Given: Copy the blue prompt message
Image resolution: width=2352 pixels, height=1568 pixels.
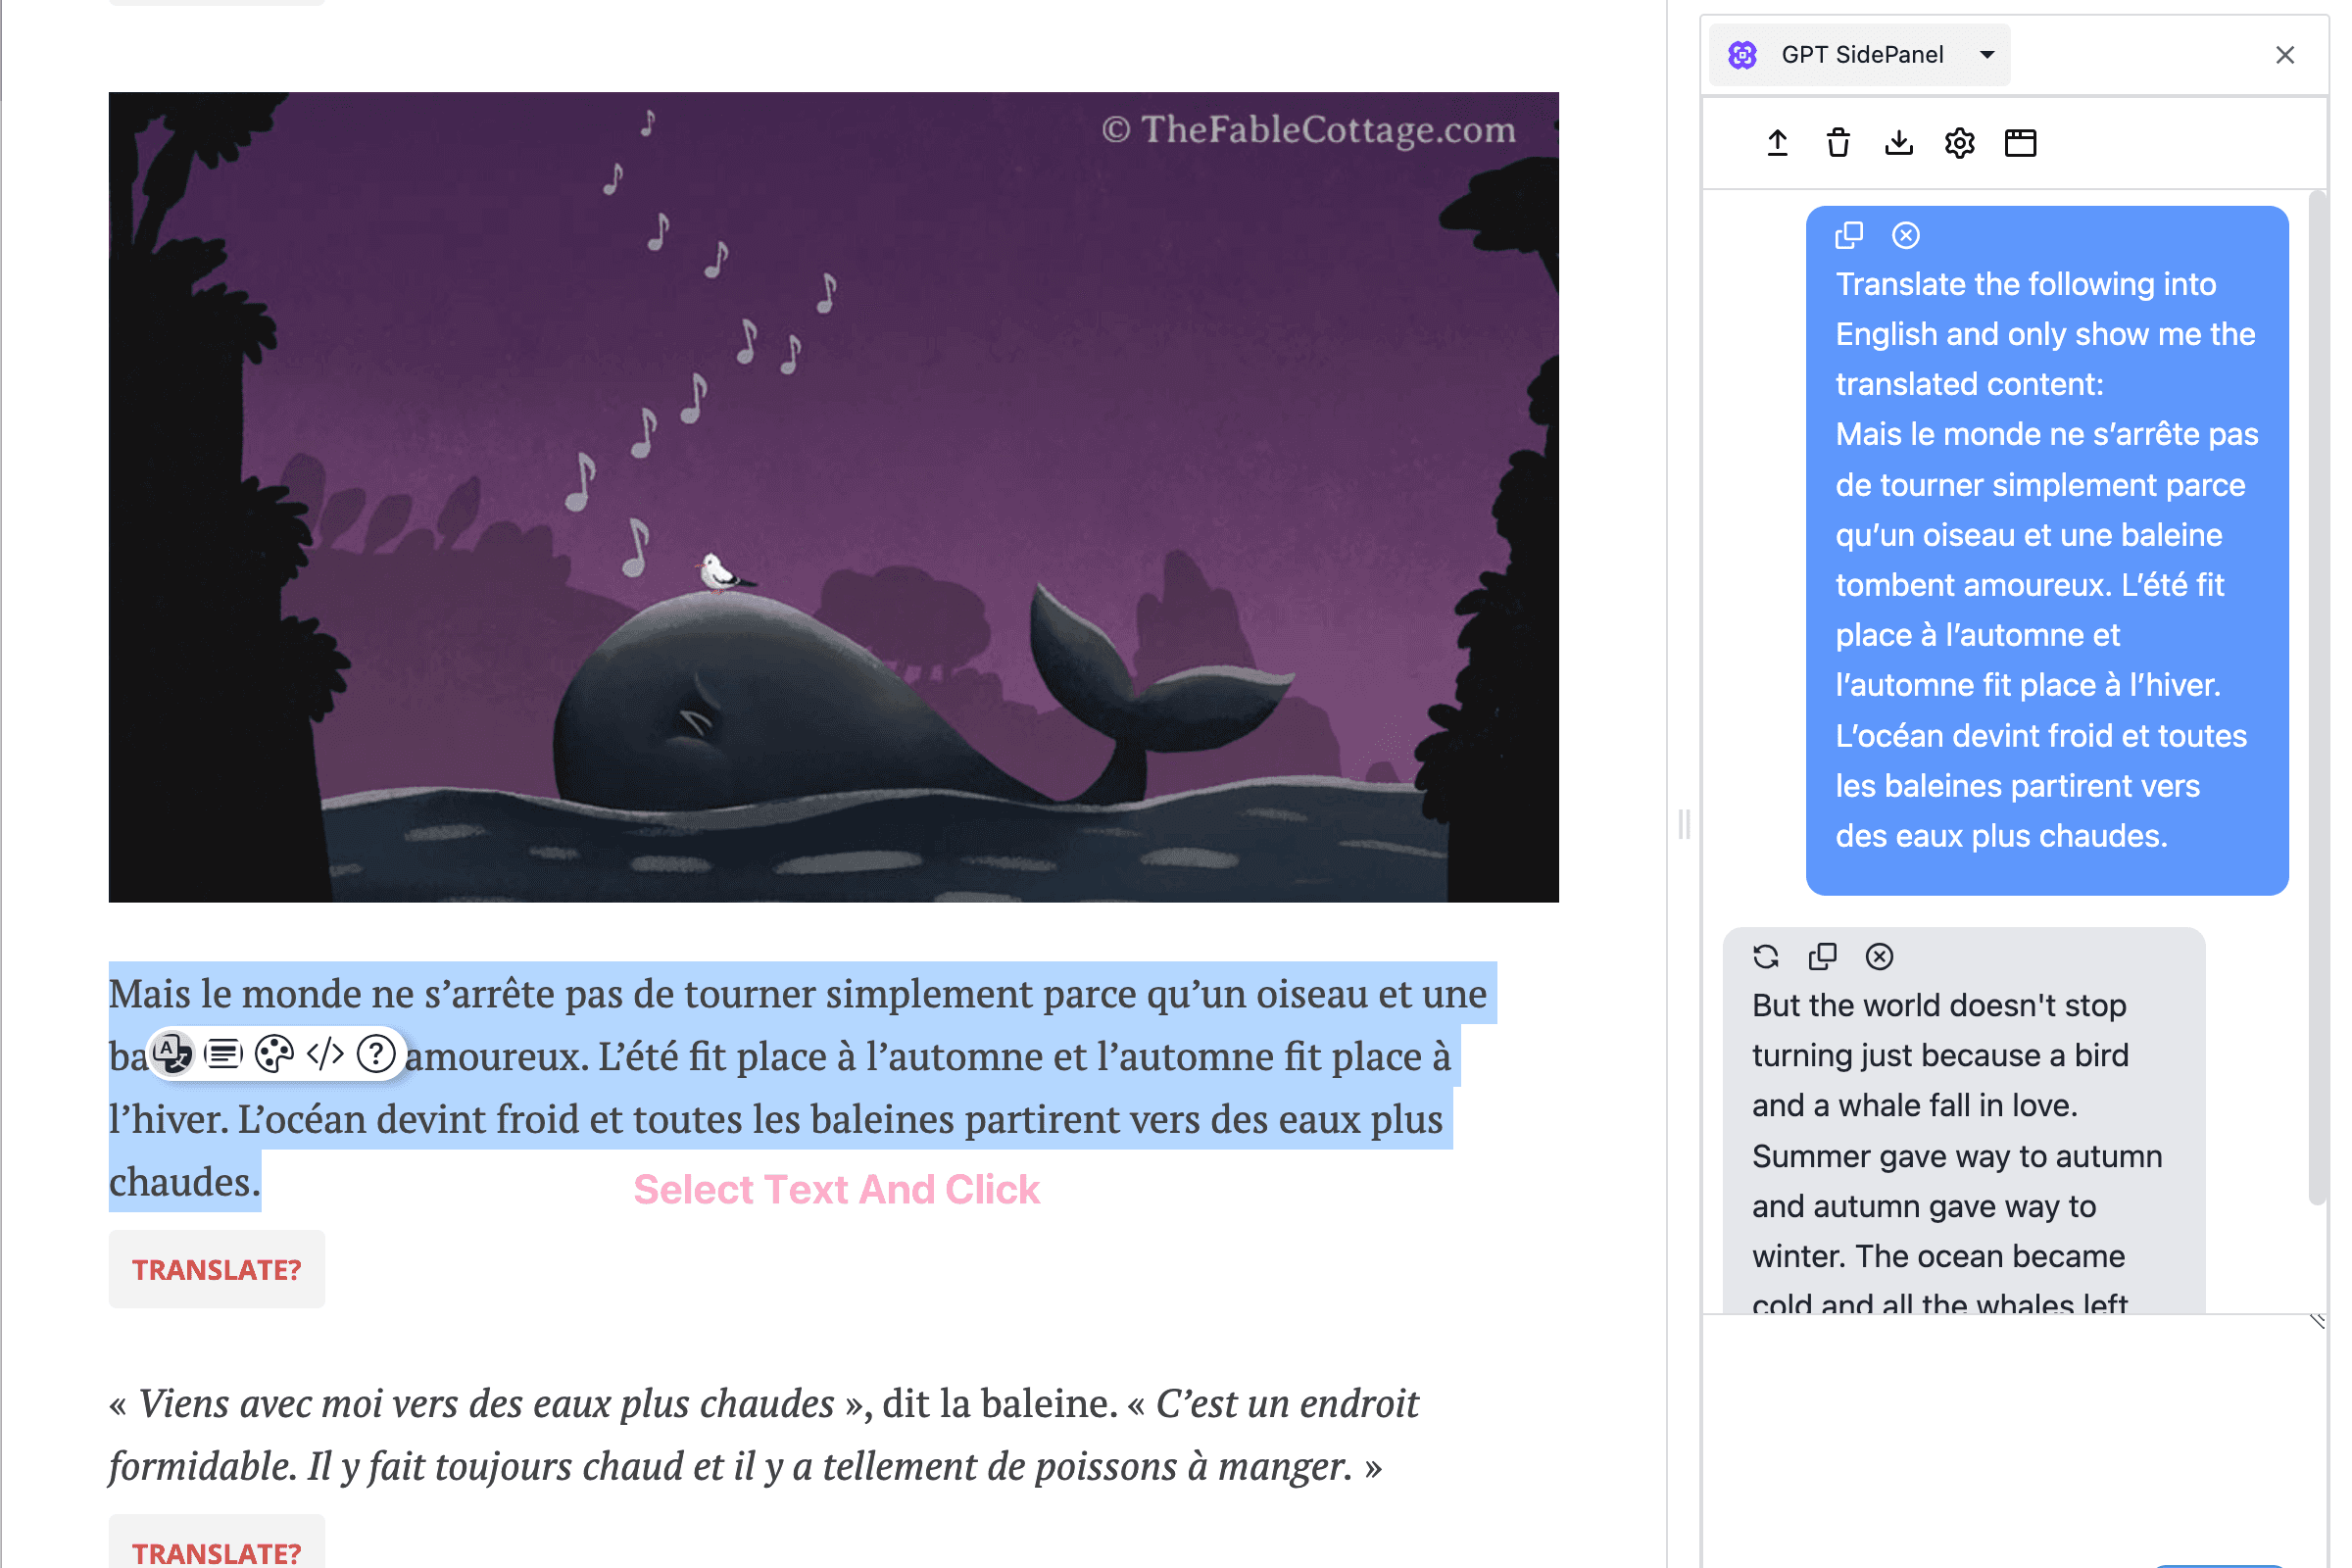Looking at the screenshot, I should (x=1849, y=235).
